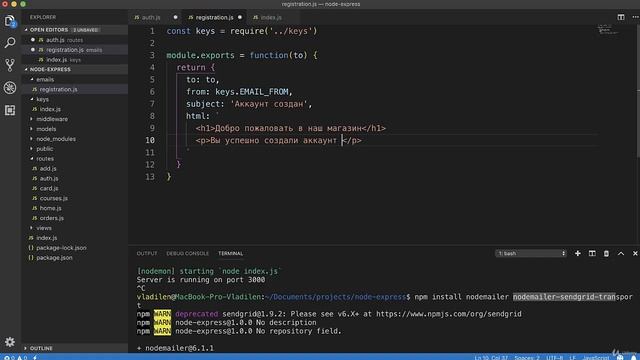Screen dimensions: 640x360
Task: Click the editor minimap preview
Action: [x=607, y=29]
